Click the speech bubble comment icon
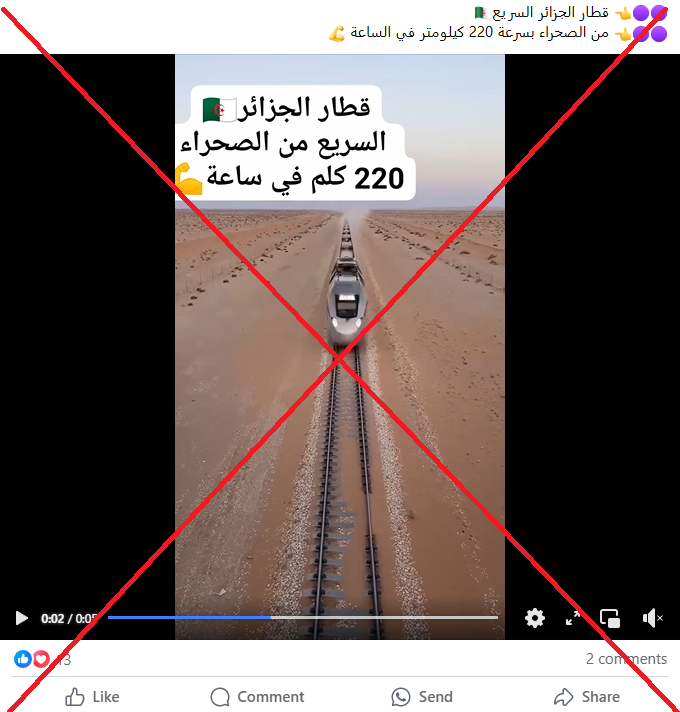 (220, 697)
